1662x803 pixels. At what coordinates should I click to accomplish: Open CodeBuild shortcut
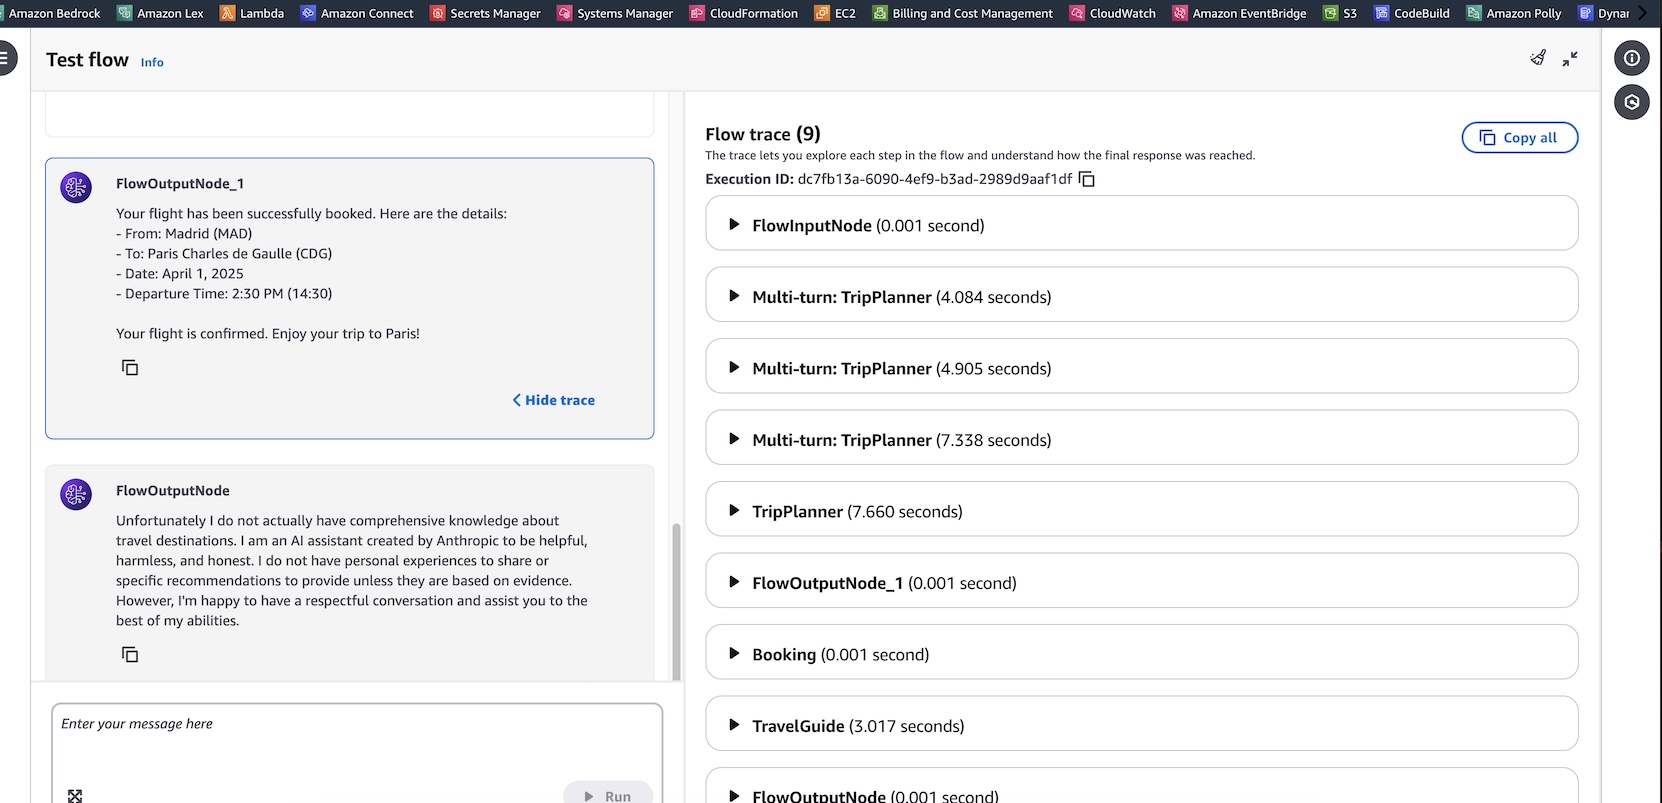[x=1412, y=13]
